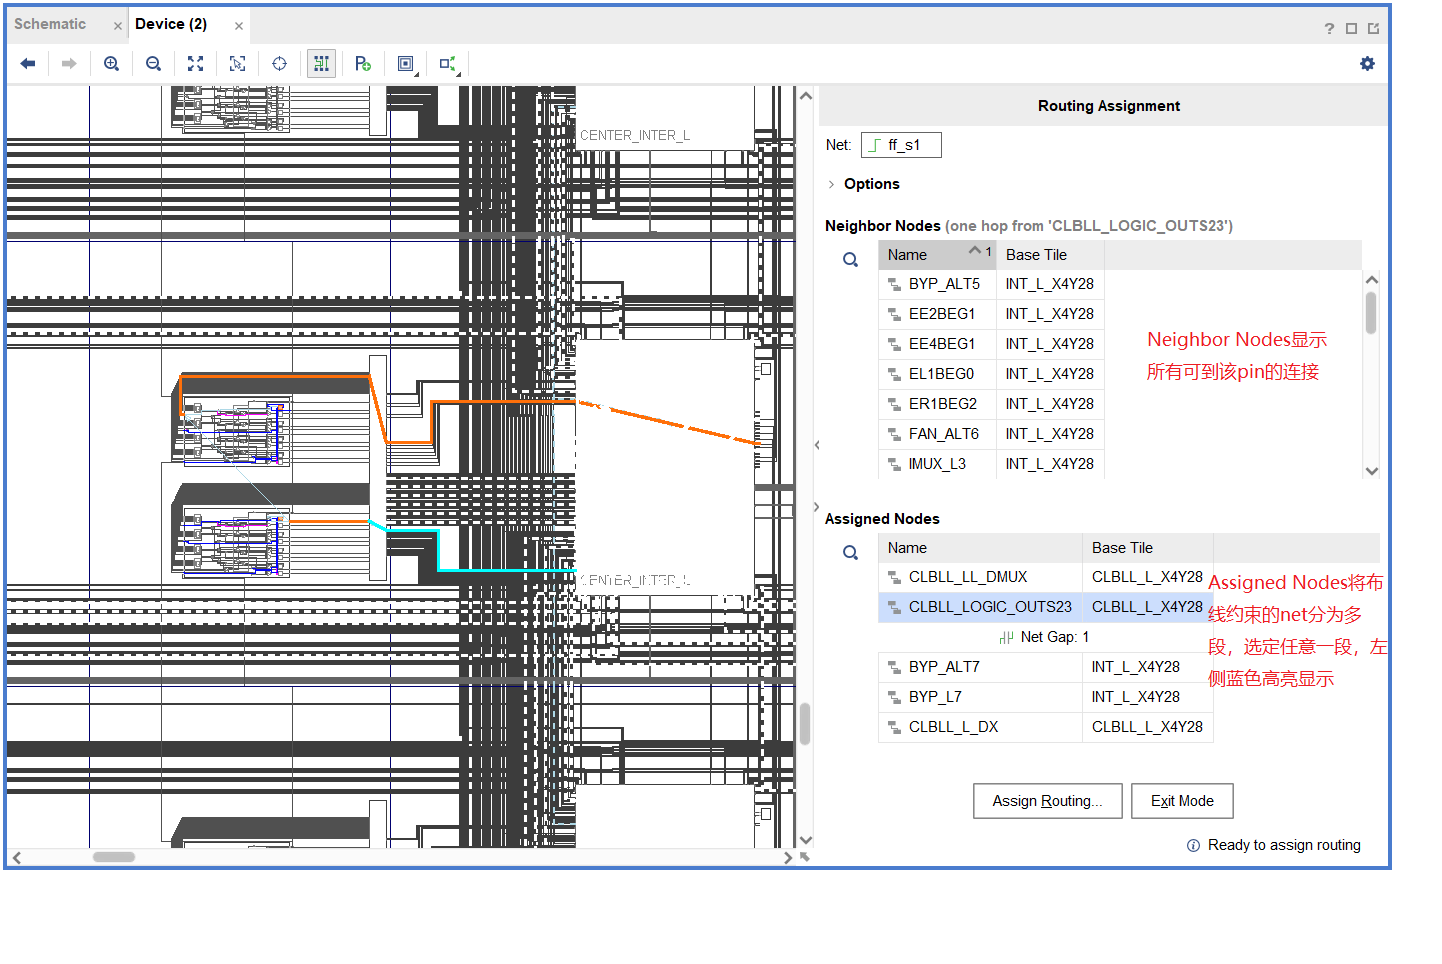This screenshot has width=1442, height=964.
Task: Expand the device view with right arrow
Action: [x=817, y=507]
